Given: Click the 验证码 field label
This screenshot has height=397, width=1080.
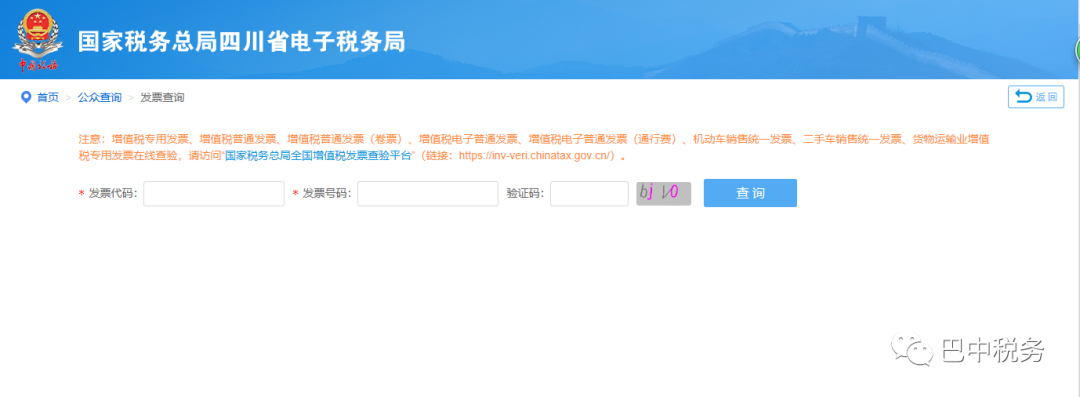Looking at the screenshot, I should [x=526, y=194].
